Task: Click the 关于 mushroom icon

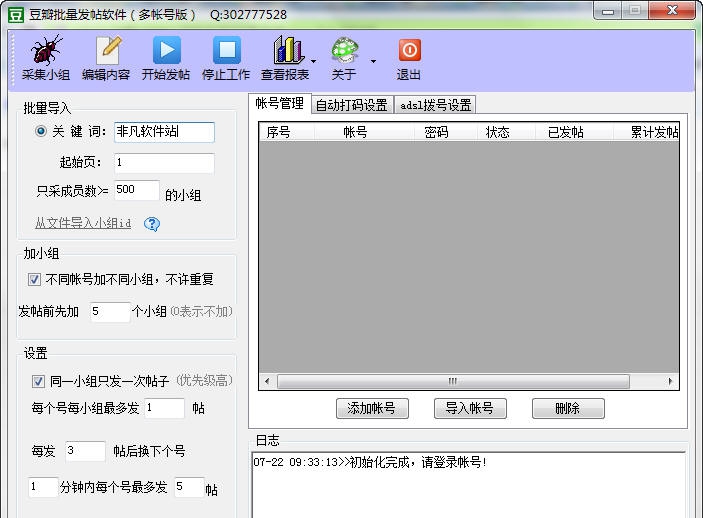Action: coord(344,50)
